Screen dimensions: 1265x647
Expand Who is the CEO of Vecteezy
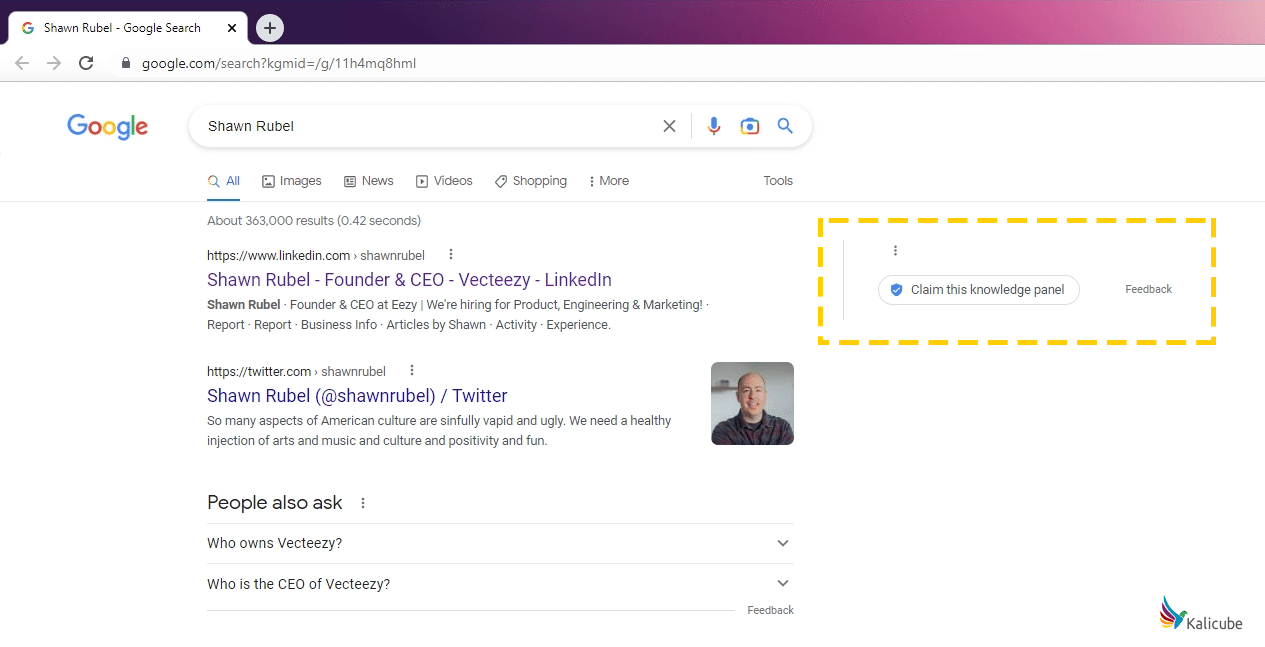click(x=500, y=584)
